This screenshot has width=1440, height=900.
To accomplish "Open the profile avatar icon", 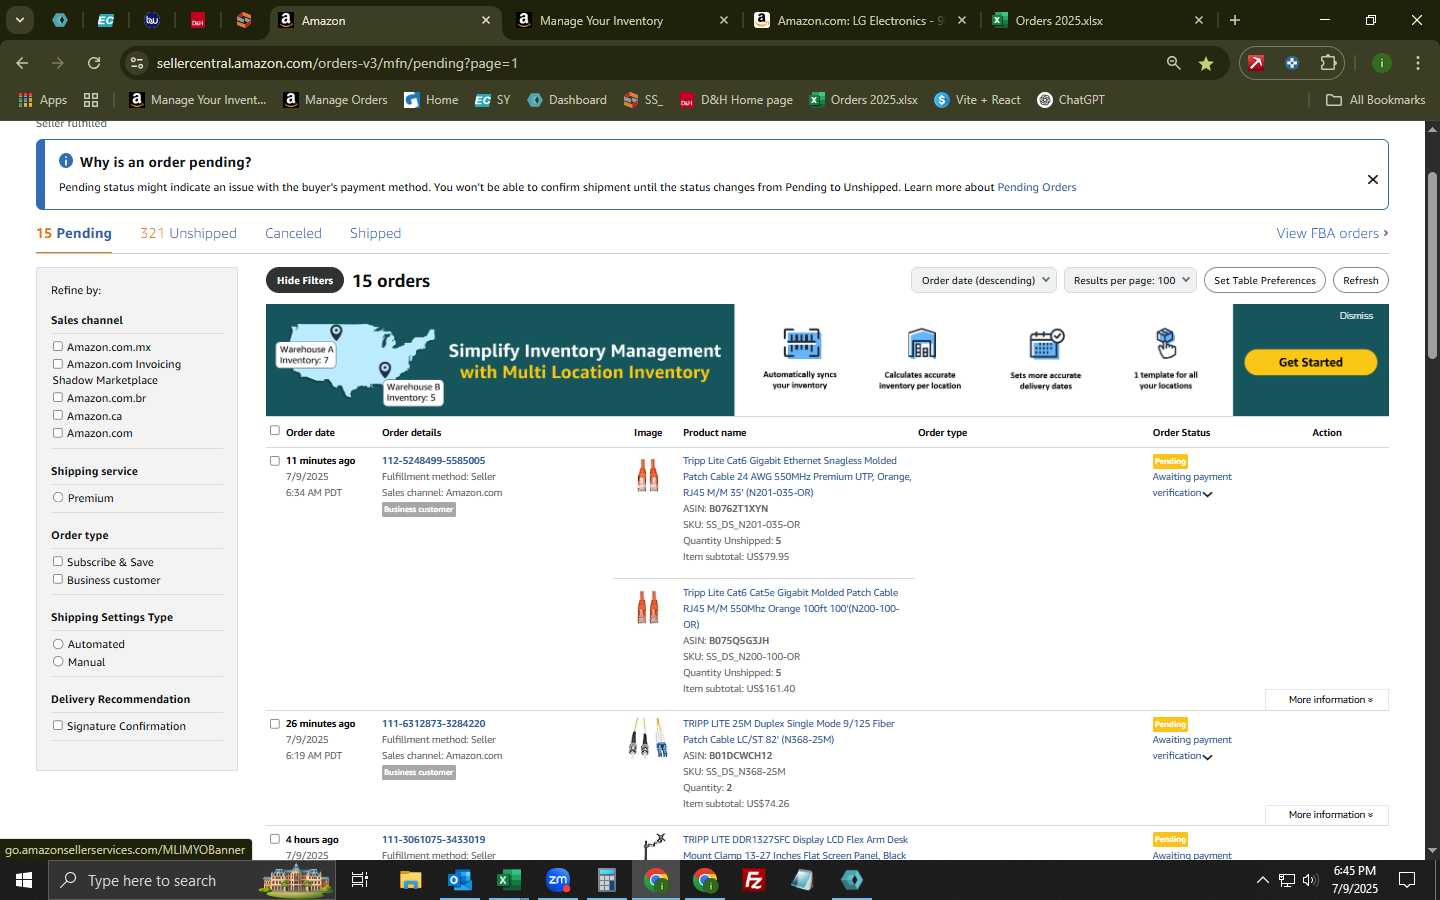I will [x=1382, y=63].
